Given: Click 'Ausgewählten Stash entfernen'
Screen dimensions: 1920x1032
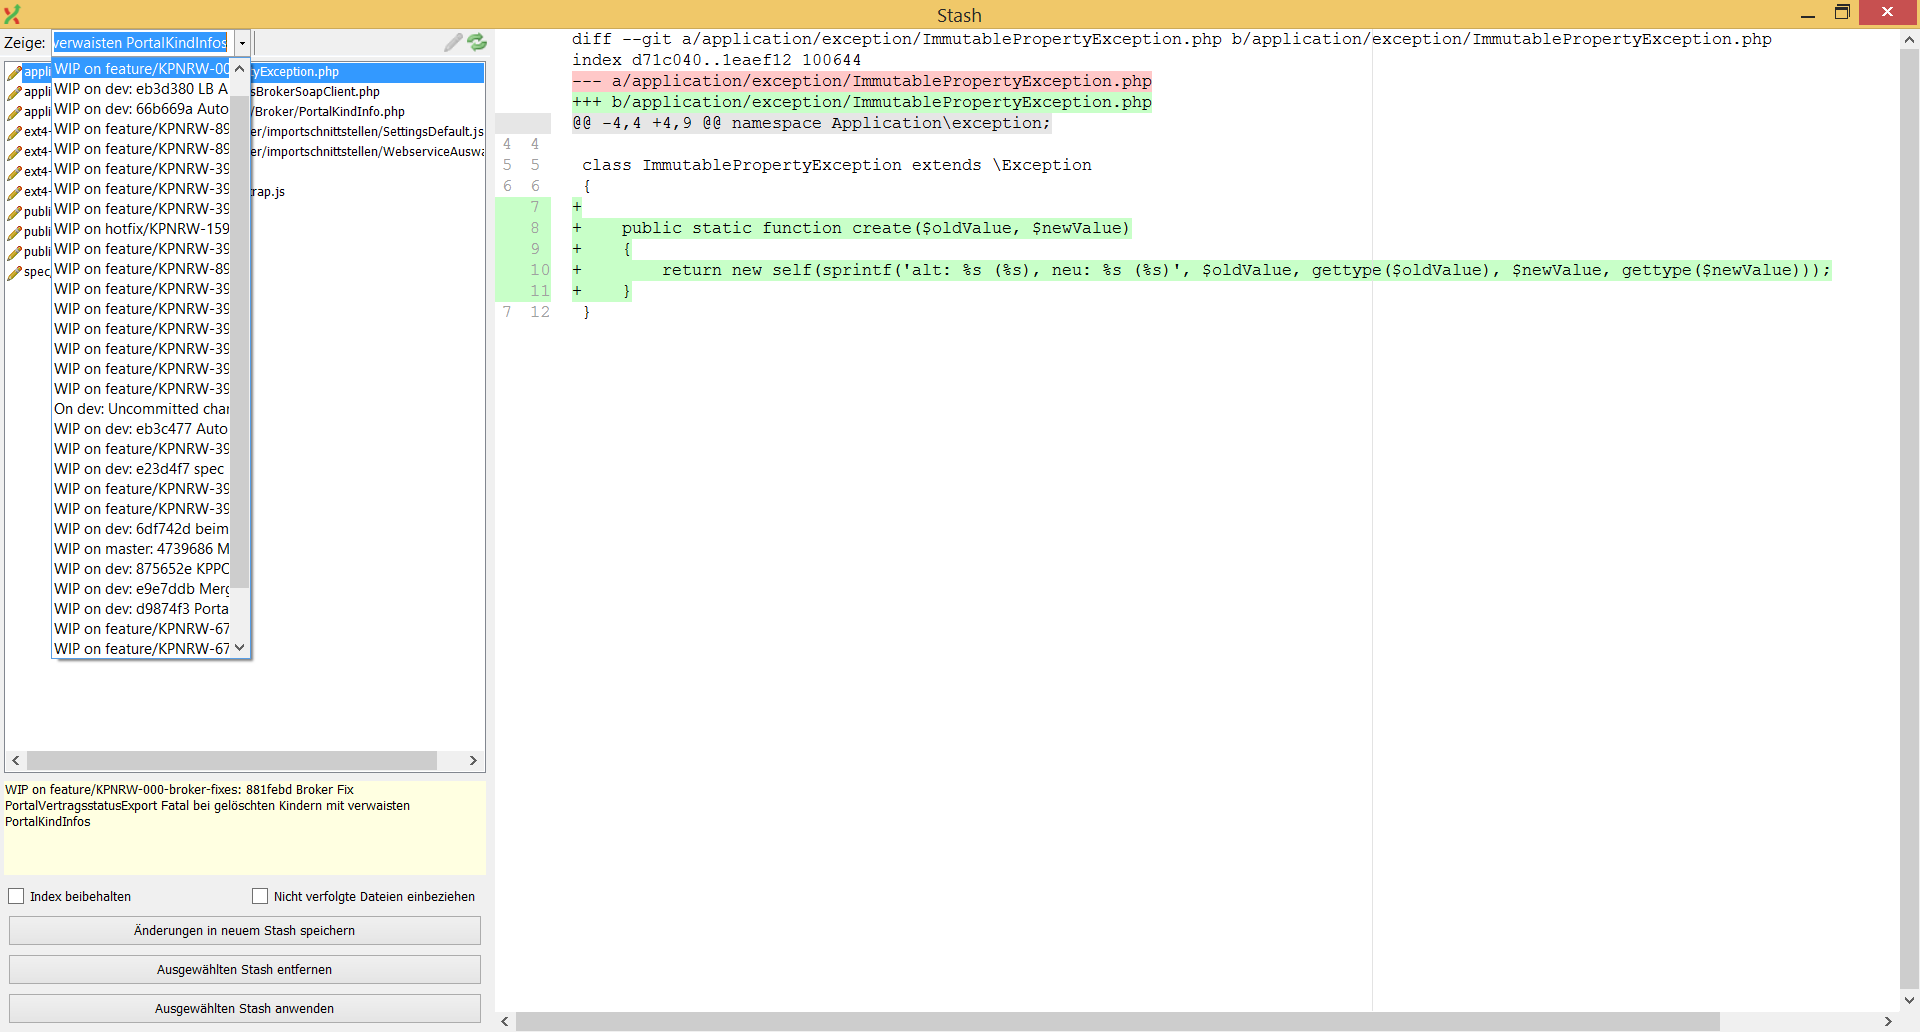Looking at the screenshot, I should coord(244,969).
